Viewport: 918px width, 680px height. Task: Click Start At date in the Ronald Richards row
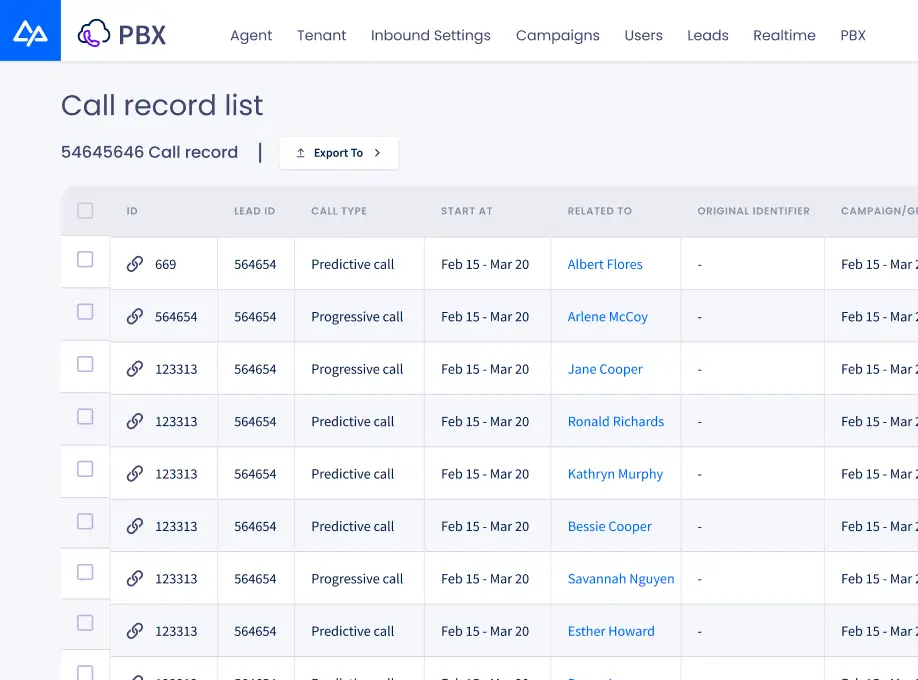click(x=485, y=422)
